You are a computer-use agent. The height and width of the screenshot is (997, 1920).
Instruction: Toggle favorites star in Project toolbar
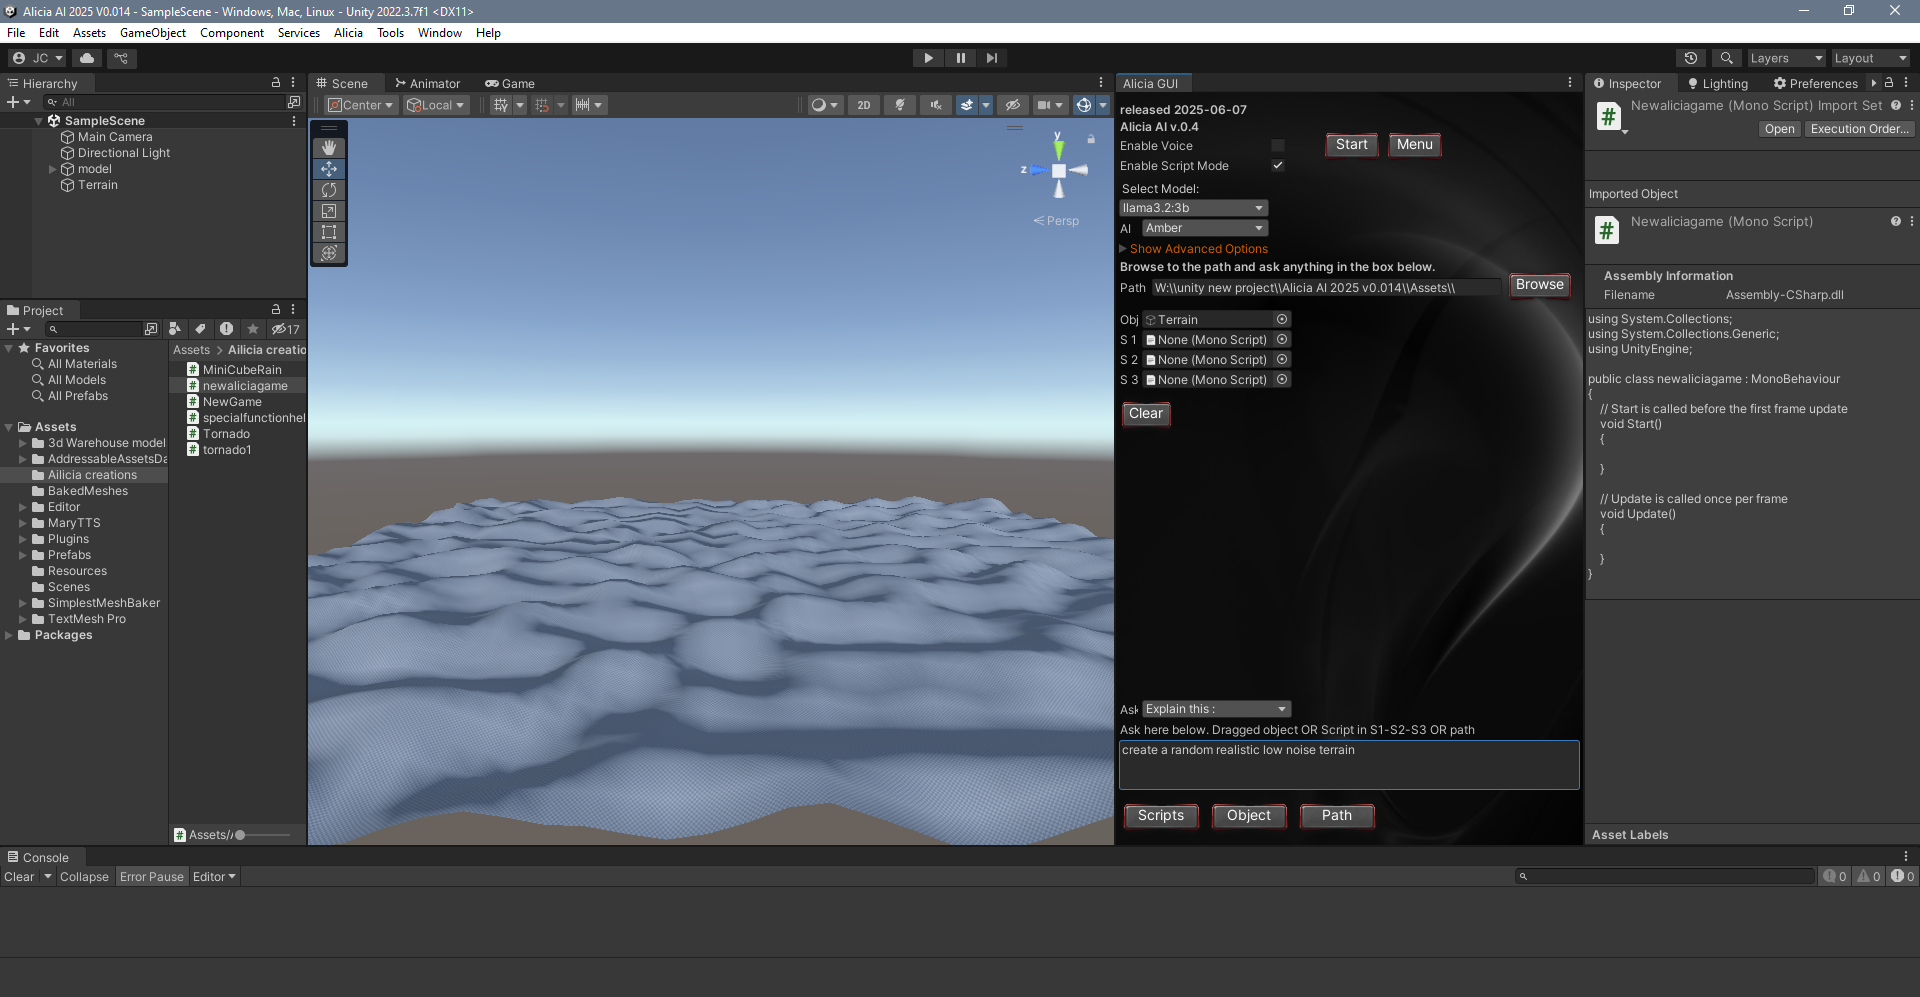coord(253,329)
